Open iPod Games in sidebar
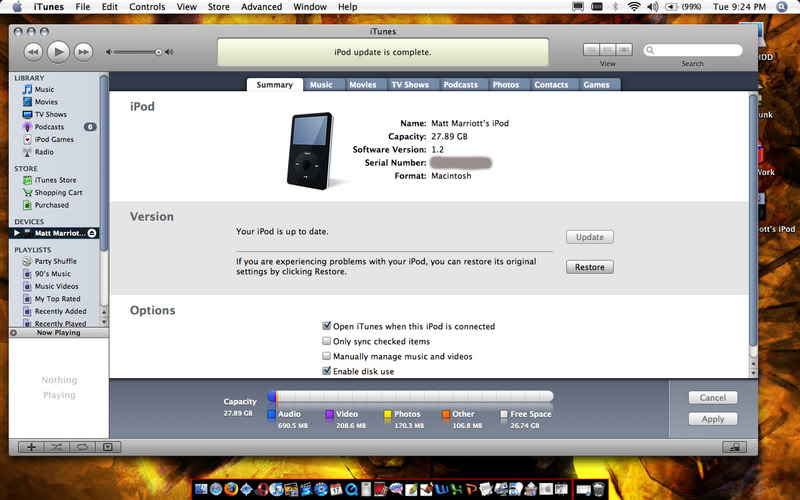Viewport: 800px width, 500px height. pyautogui.click(x=55, y=139)
